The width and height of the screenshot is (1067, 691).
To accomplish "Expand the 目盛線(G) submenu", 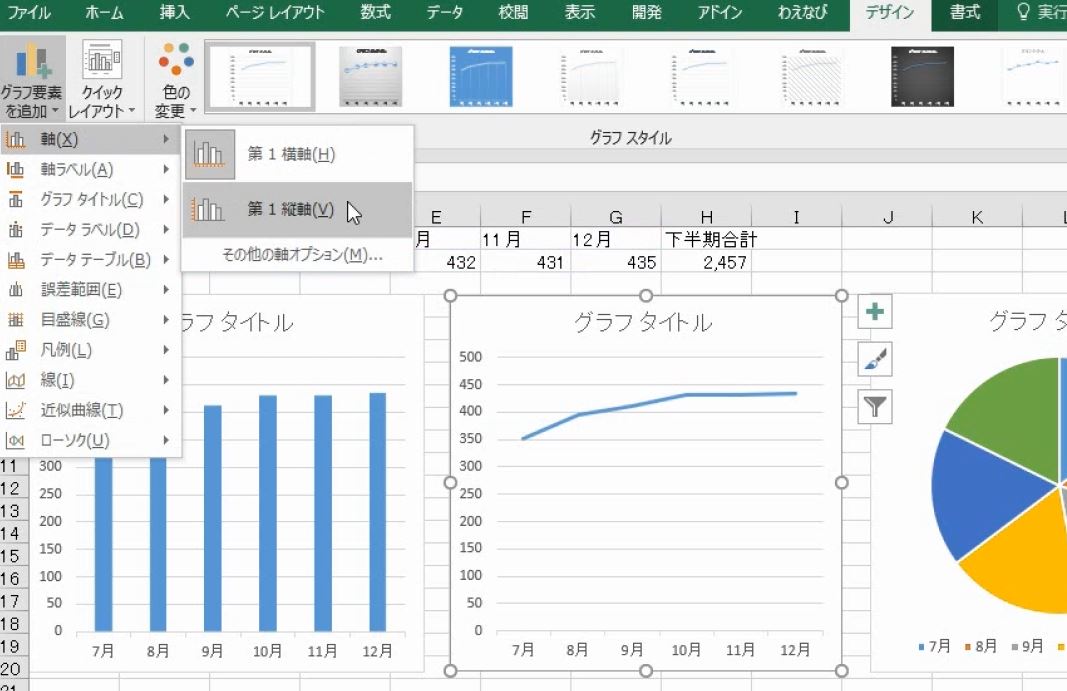I will pyautogui.click(x=90, y=319).
